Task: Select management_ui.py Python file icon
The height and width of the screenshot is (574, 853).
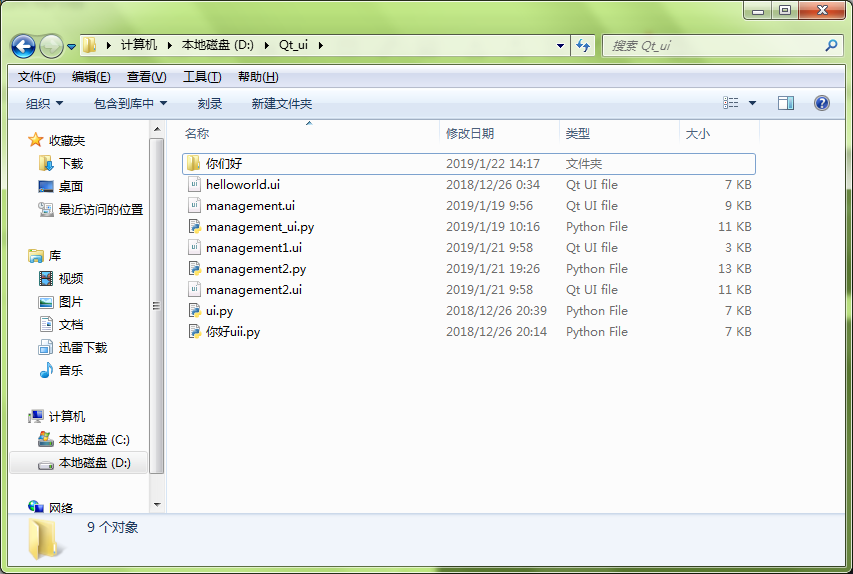Action: click(194, 226)
